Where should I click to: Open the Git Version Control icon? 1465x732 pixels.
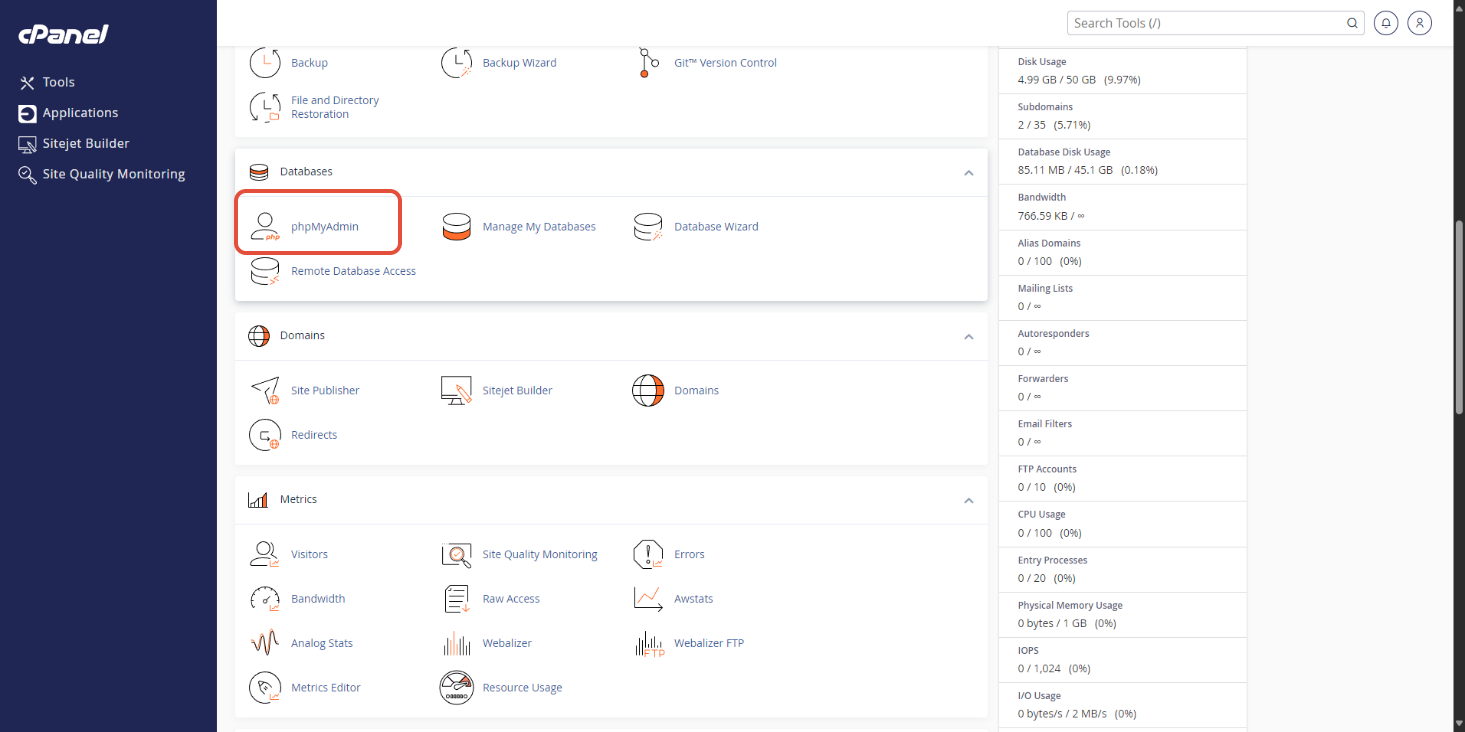coord(648,62)
